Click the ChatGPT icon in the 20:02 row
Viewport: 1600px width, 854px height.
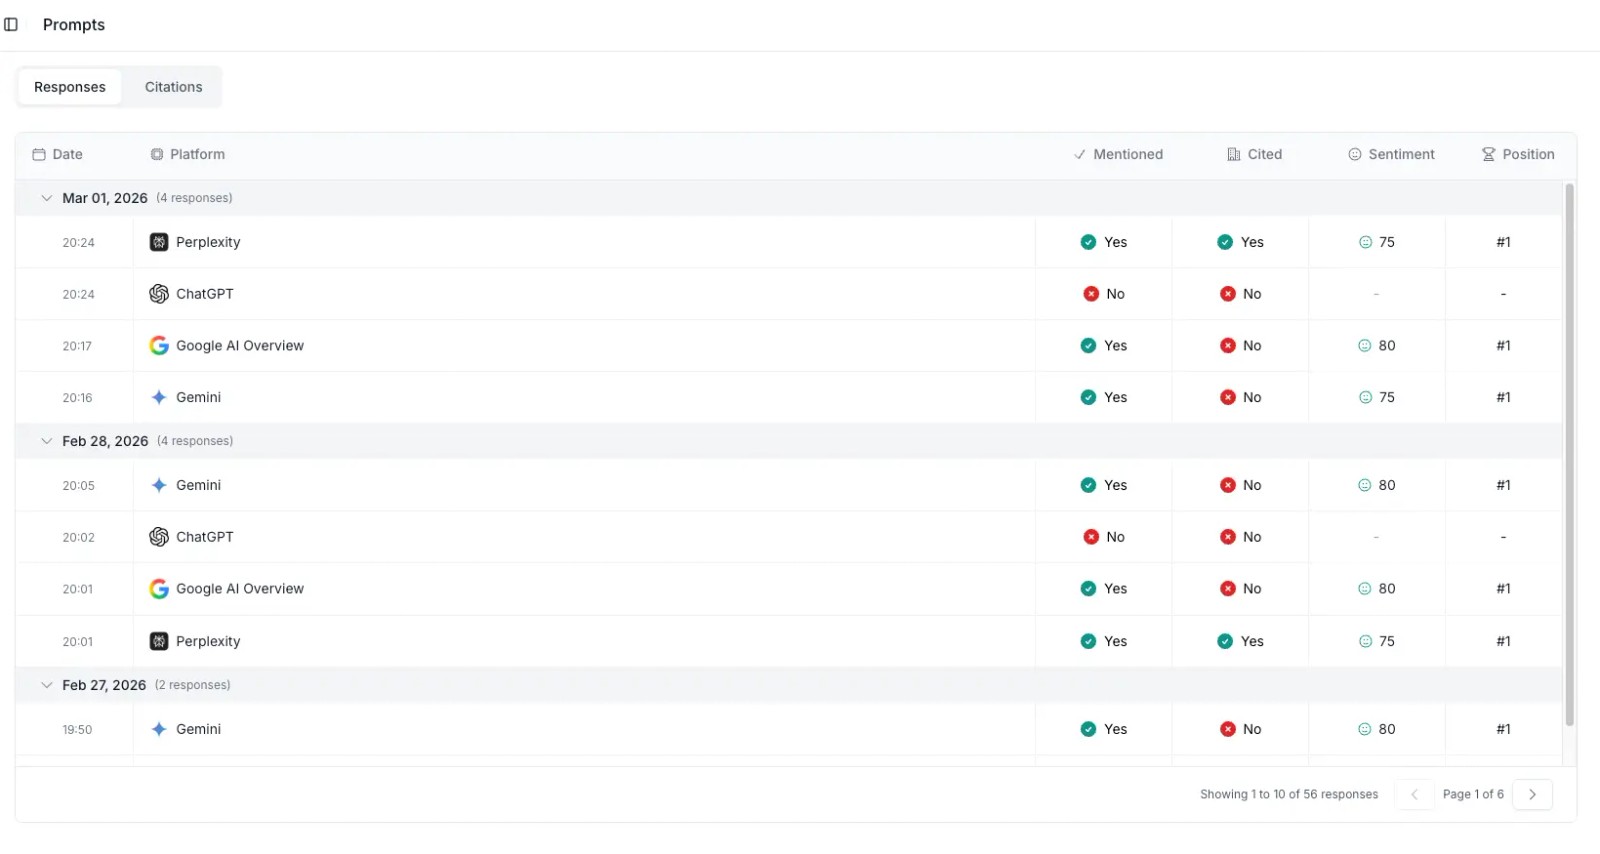(x=159, y=537)
